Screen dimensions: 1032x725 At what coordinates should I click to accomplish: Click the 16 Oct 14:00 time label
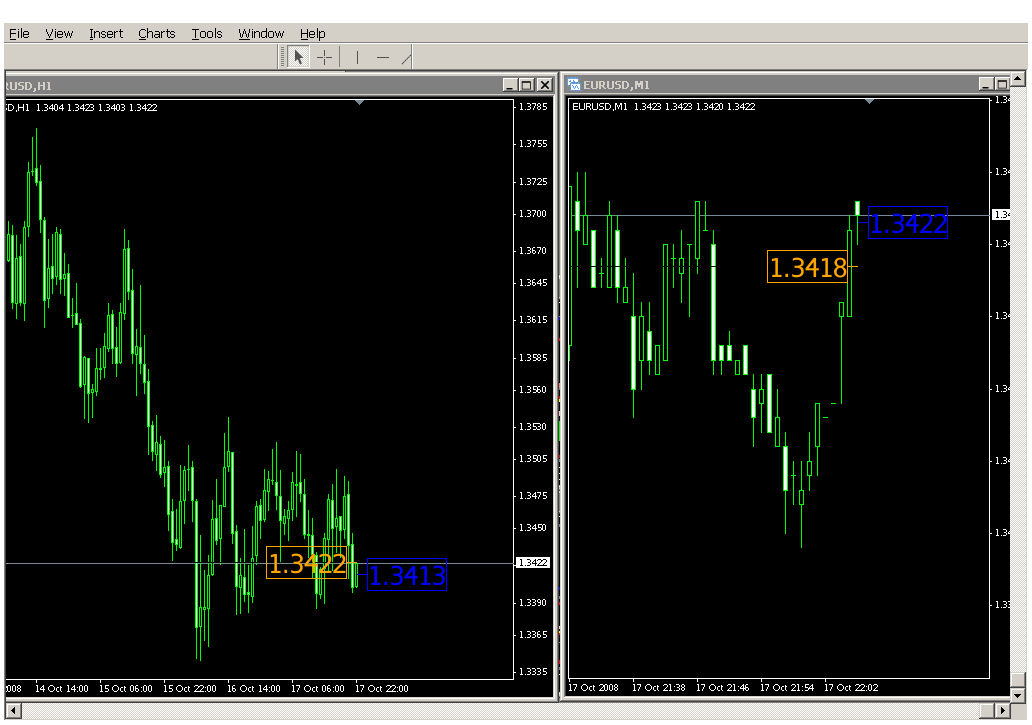tap(253, 689)
